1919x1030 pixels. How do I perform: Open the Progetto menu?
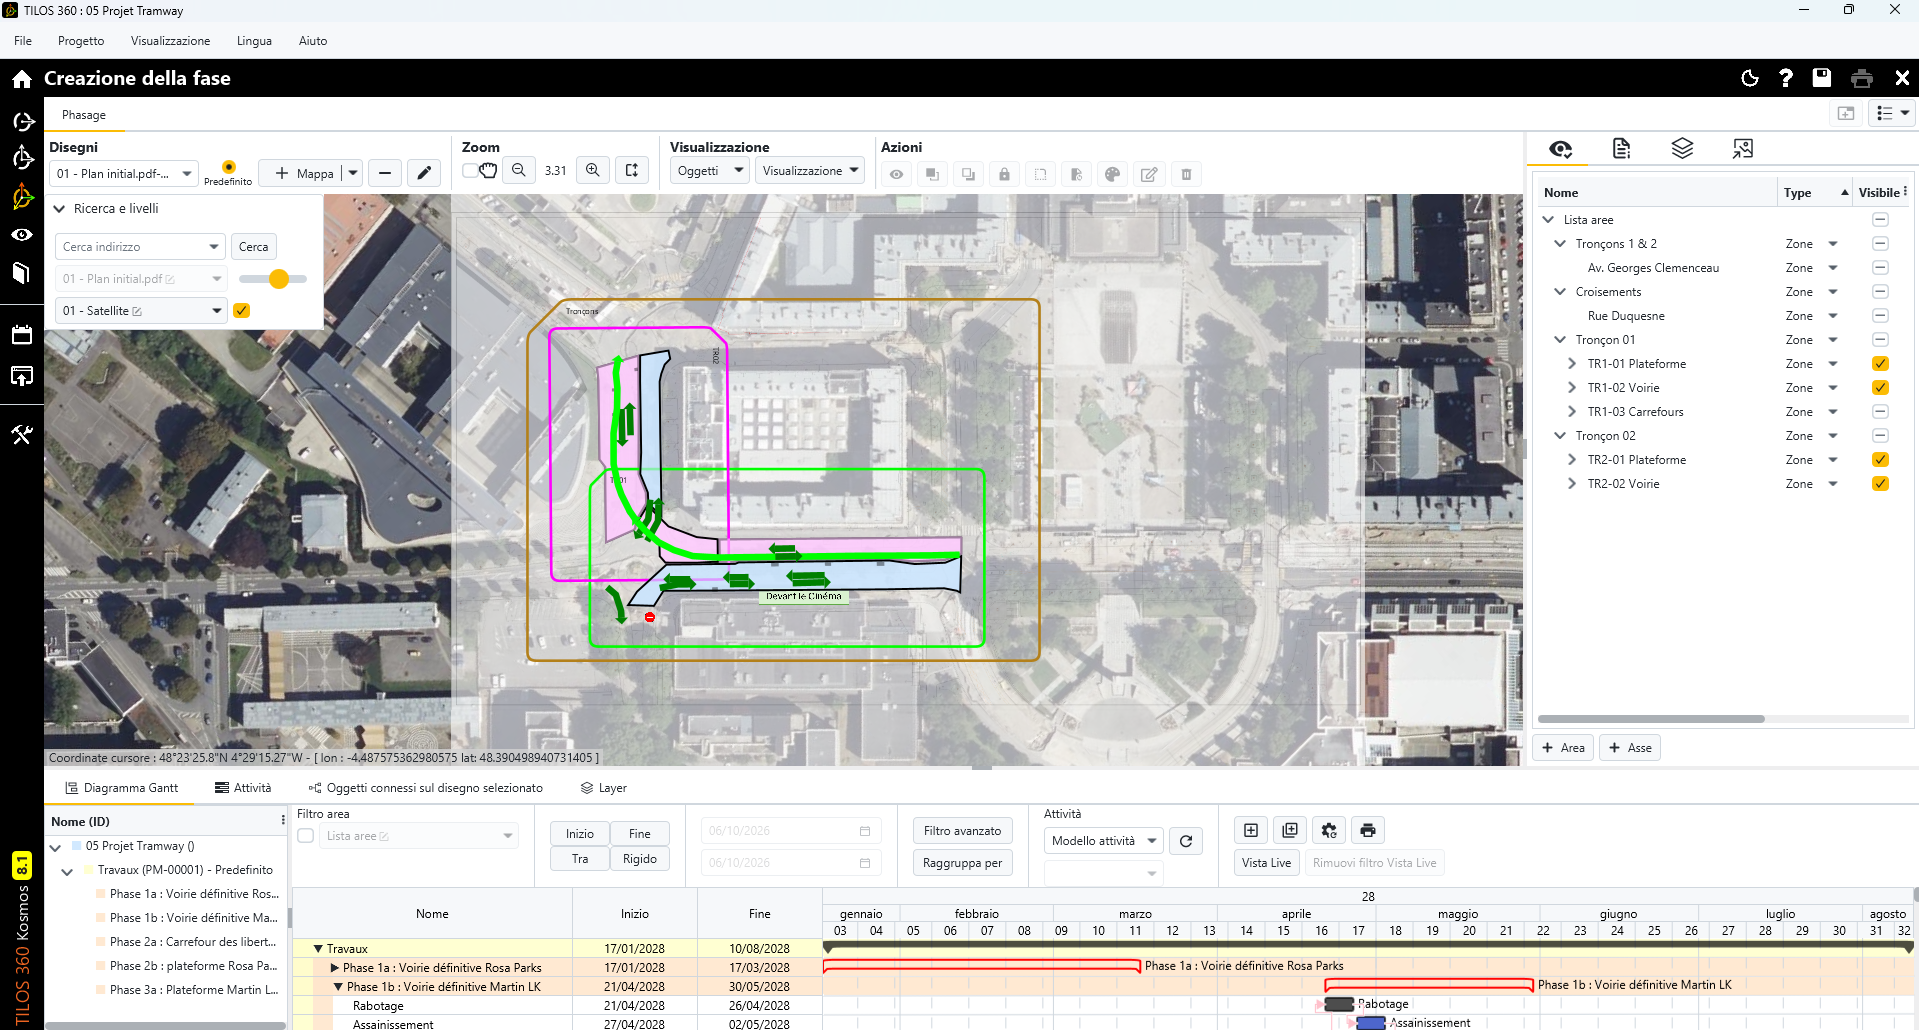click(x=81, y=41)
